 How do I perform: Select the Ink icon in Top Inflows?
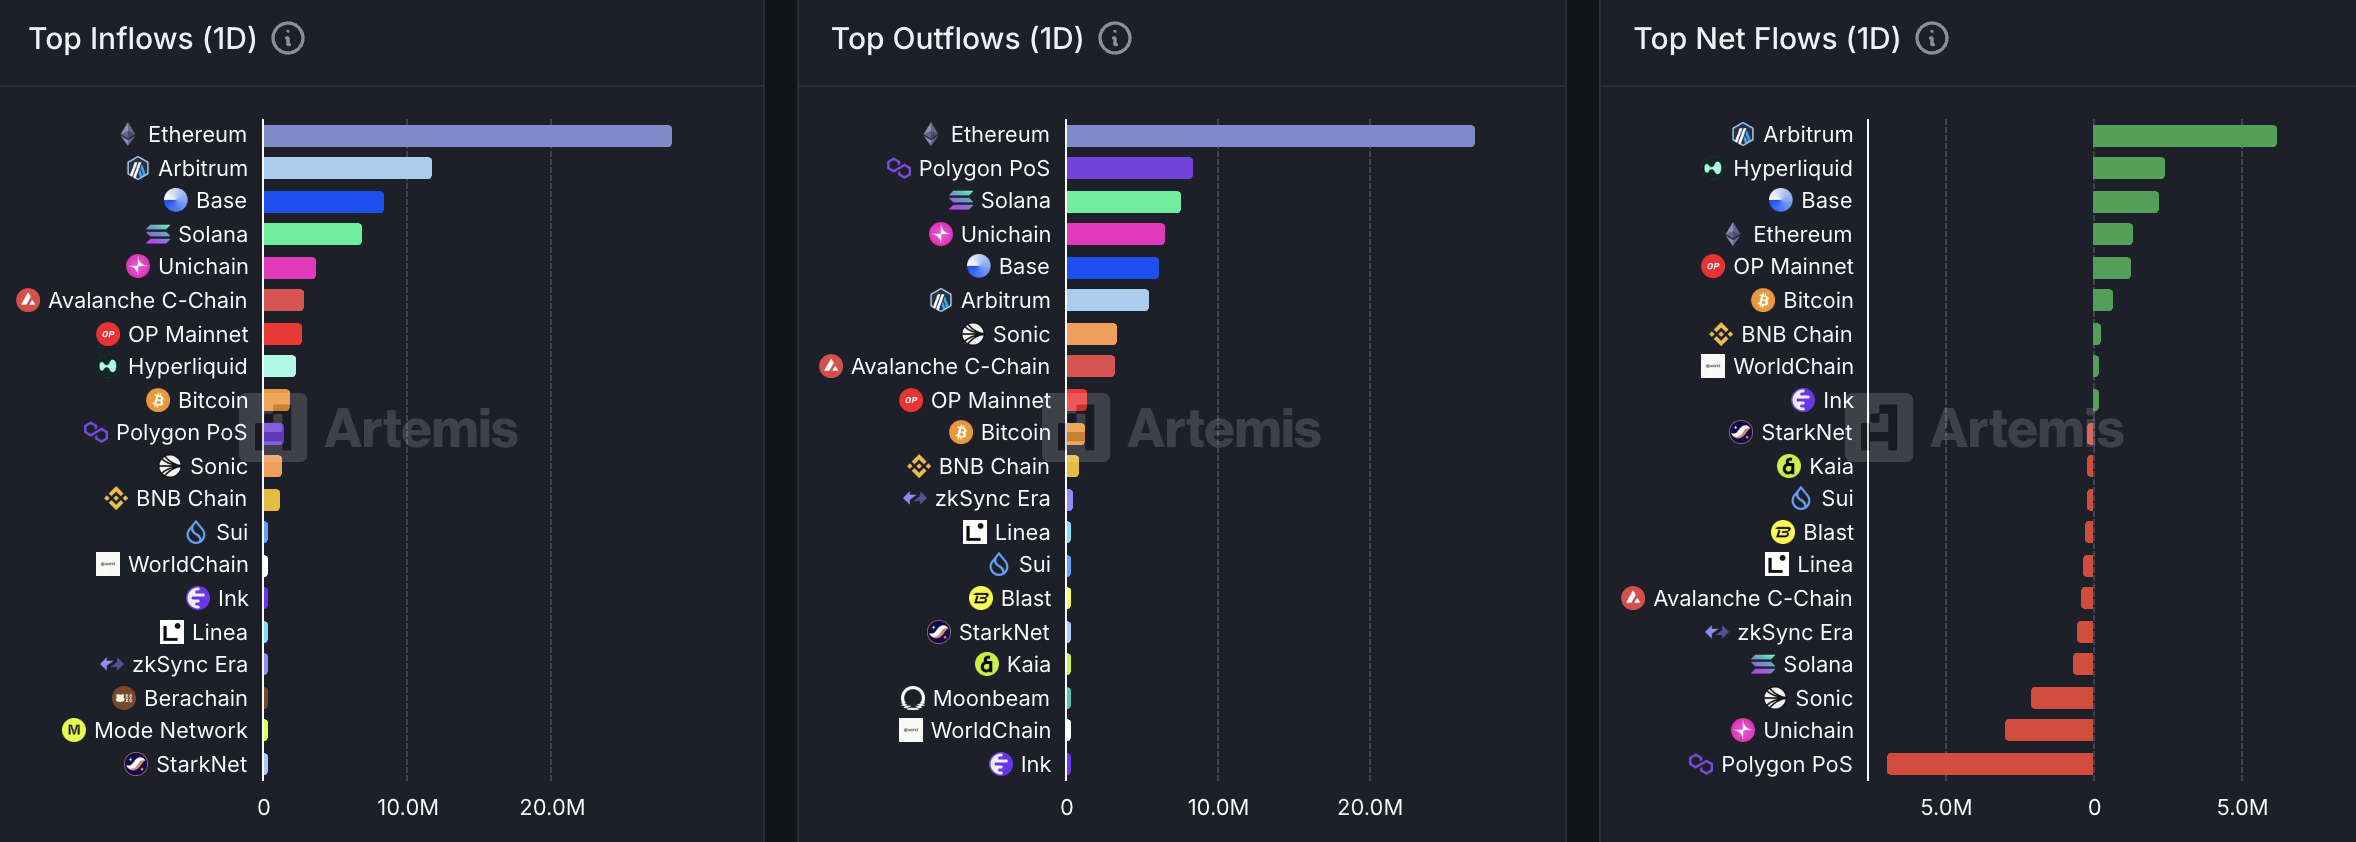click(198, 598)
